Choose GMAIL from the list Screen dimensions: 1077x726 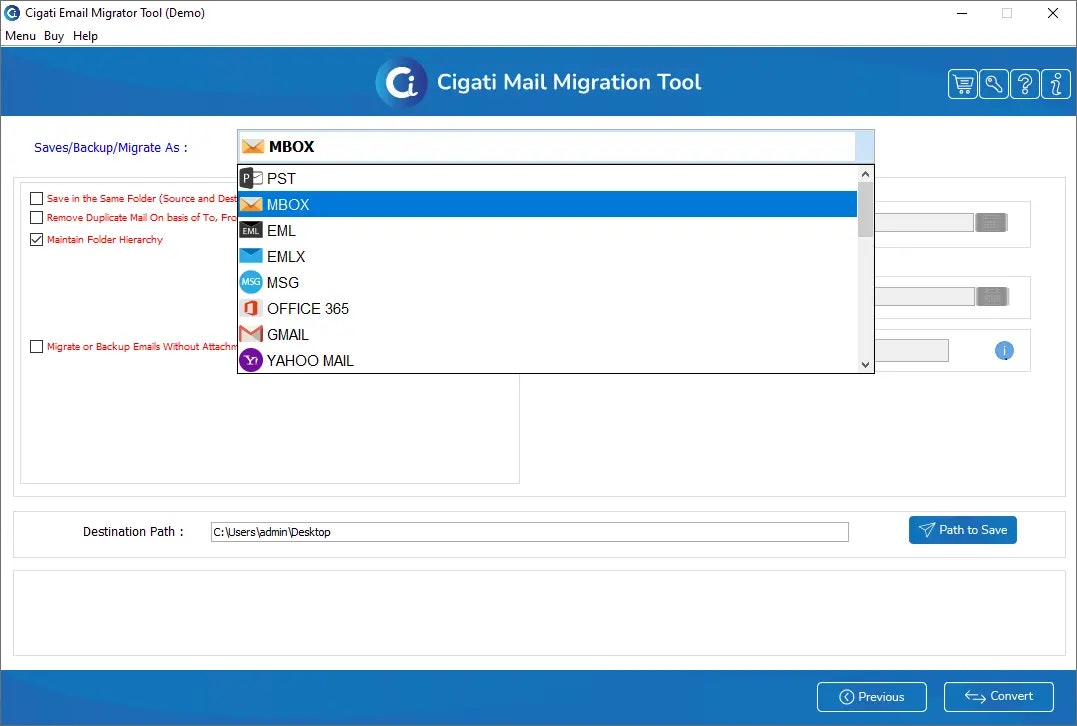tap(547, 334)
